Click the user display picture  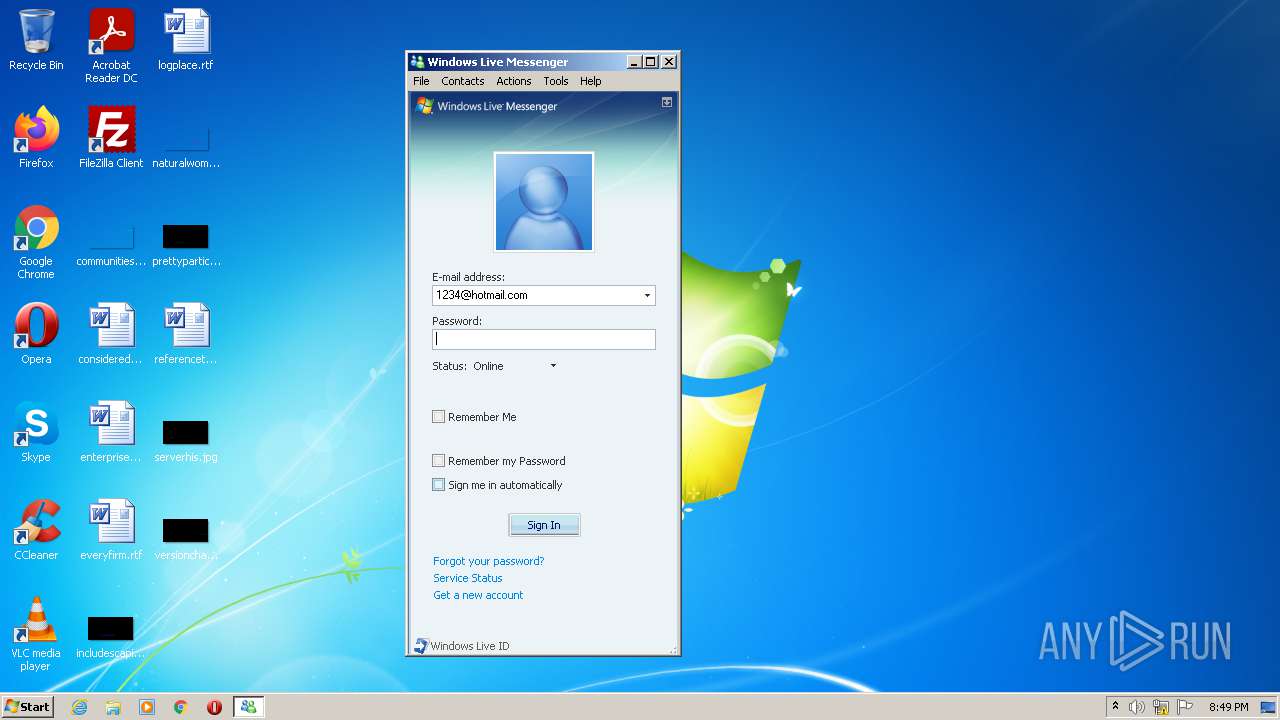(544, 202)
